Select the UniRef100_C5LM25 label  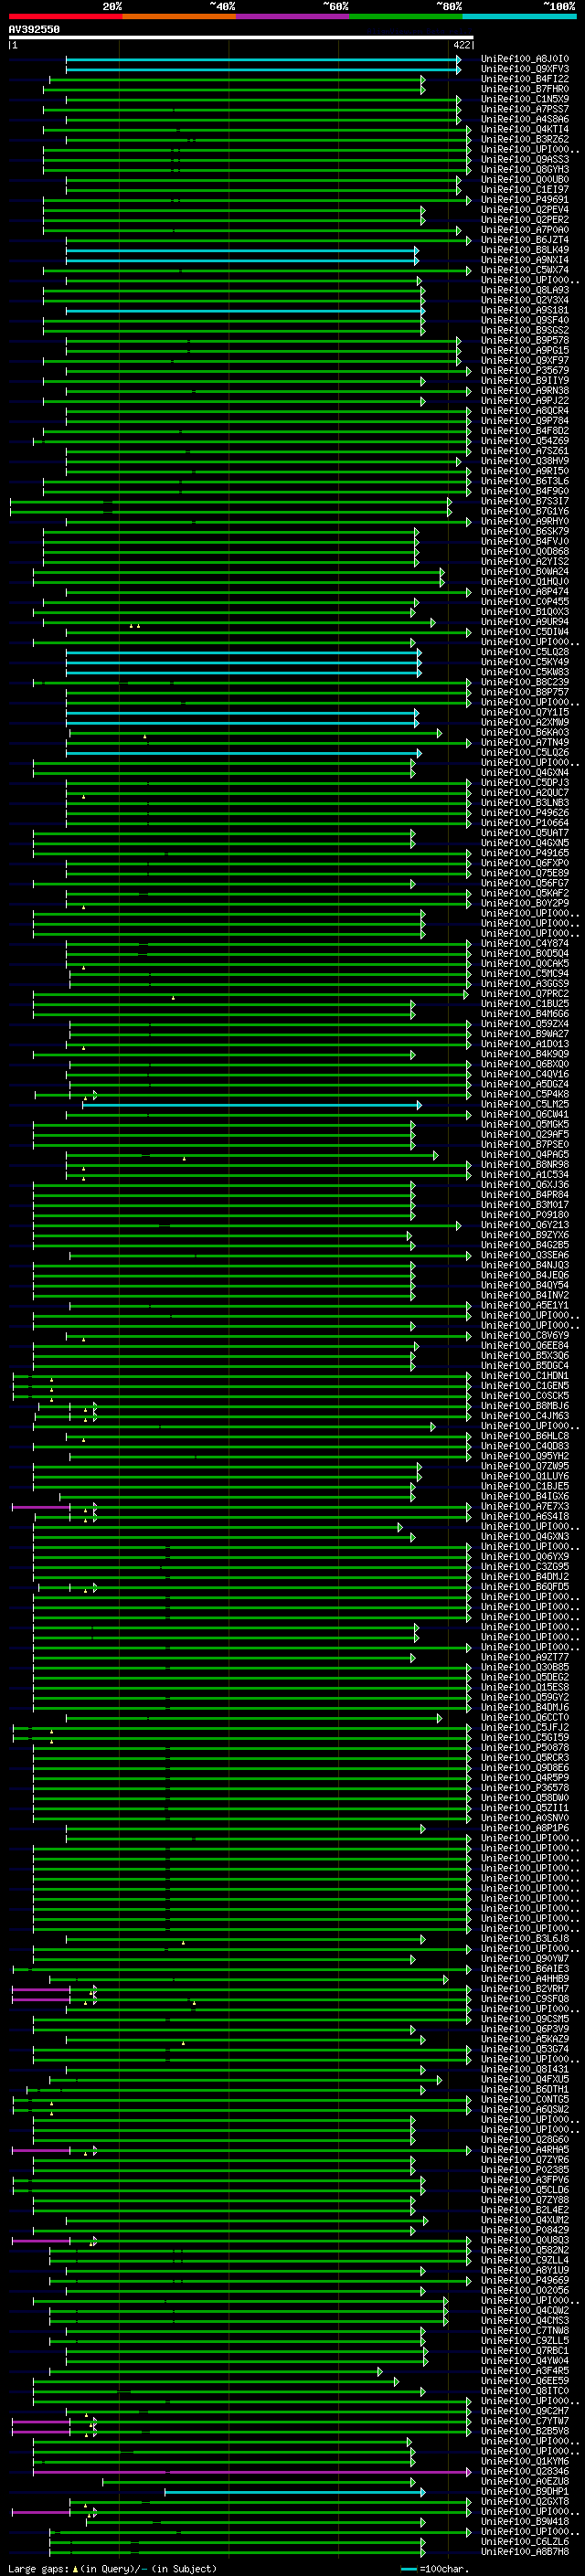[x=525, y=1104]
